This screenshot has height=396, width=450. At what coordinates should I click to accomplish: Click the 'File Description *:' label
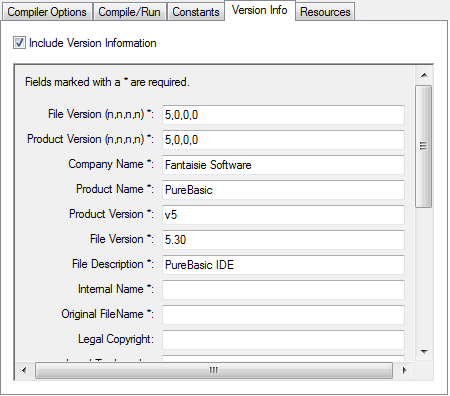[x=113, y=264]
